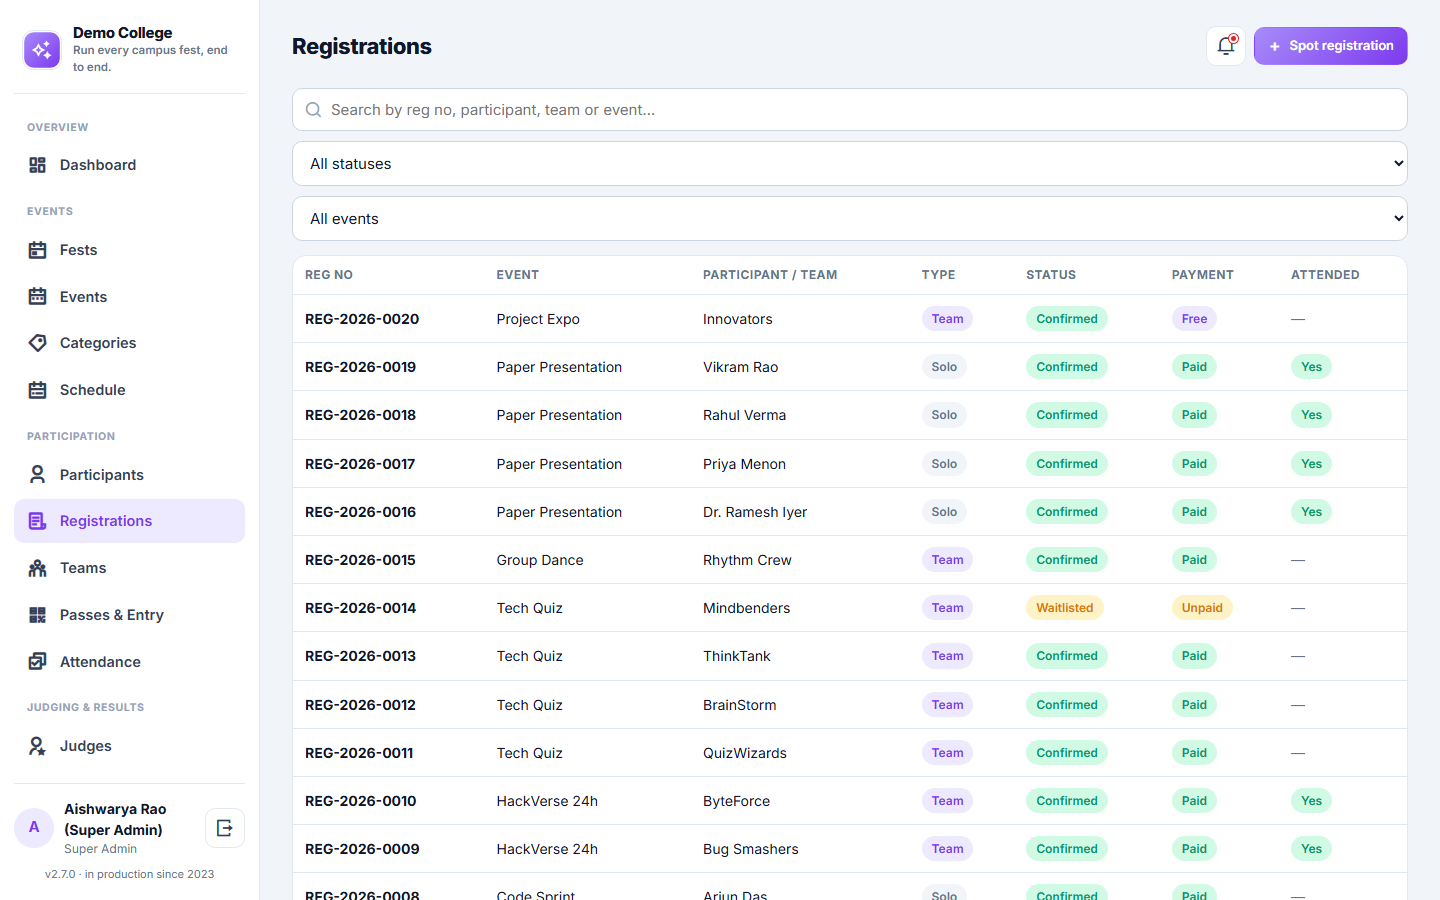
Task: Click the Free payment badge for Innovators
Action: coord(1194,319)
